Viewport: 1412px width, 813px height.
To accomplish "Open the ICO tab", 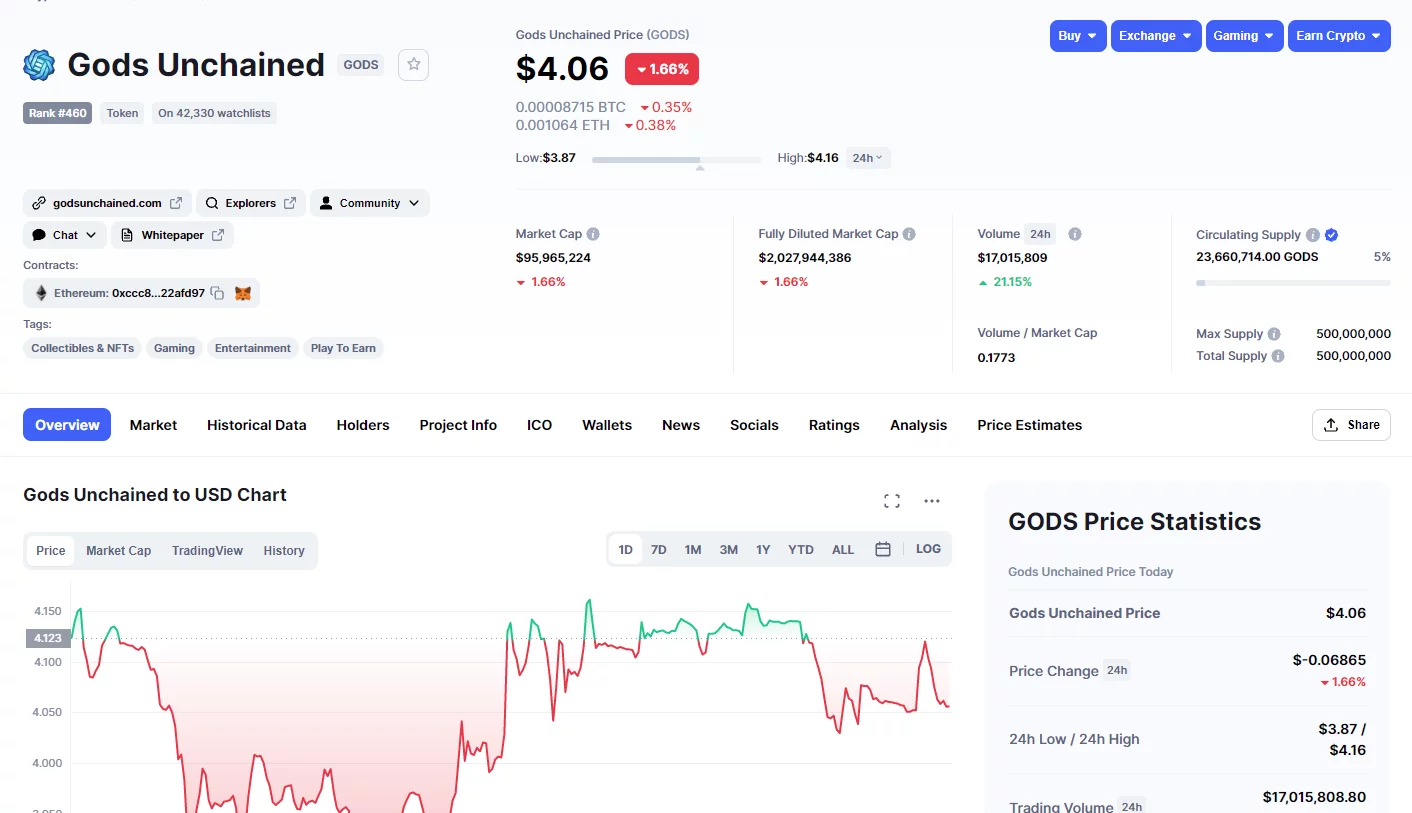I will pos(540,425).
